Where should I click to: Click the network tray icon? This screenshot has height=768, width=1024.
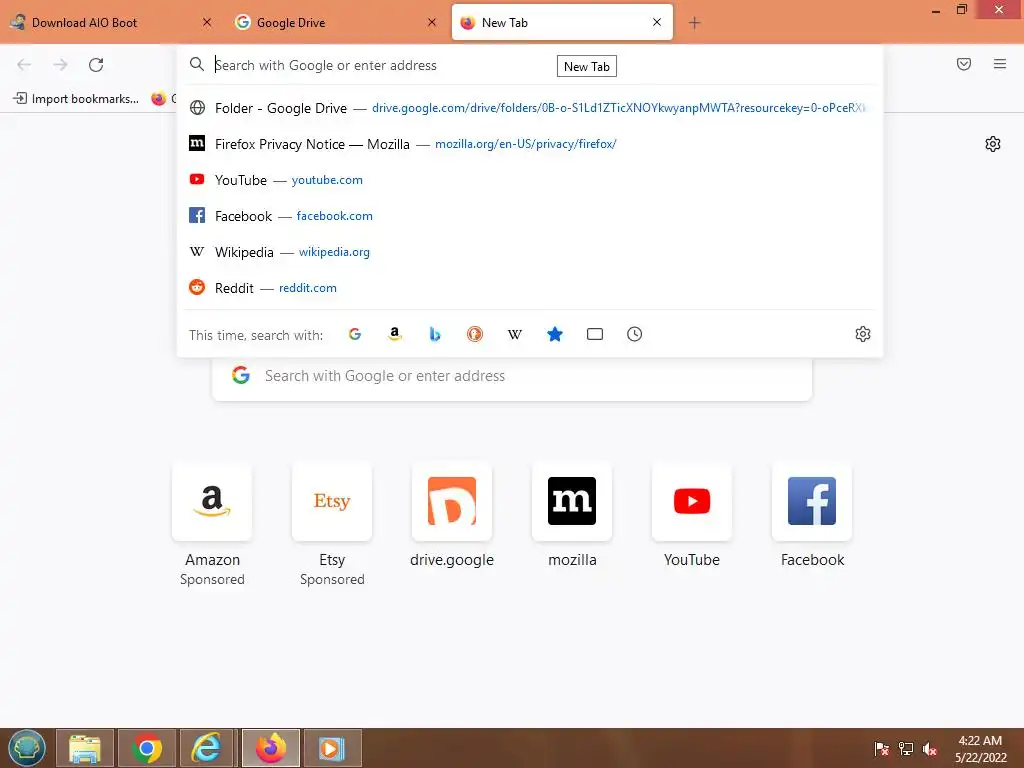906,748
